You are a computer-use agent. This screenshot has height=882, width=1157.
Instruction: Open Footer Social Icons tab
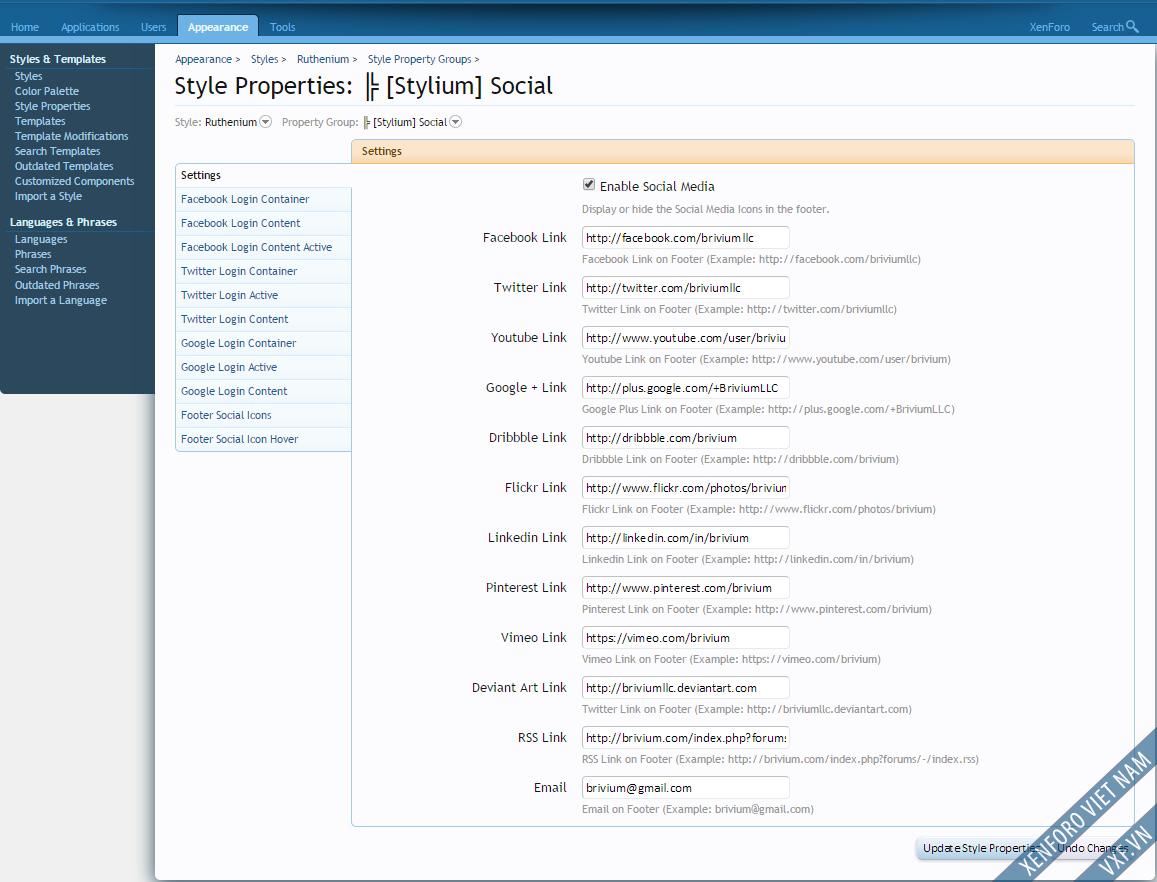pyautogui.click(x=263, y=415)
